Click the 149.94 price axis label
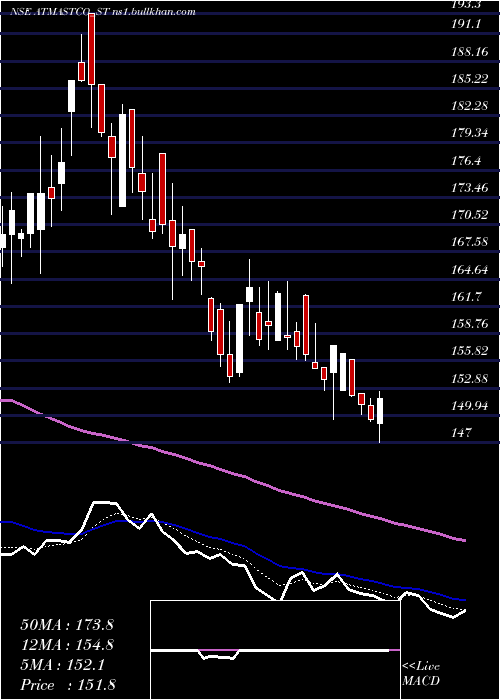 point(470,406)
